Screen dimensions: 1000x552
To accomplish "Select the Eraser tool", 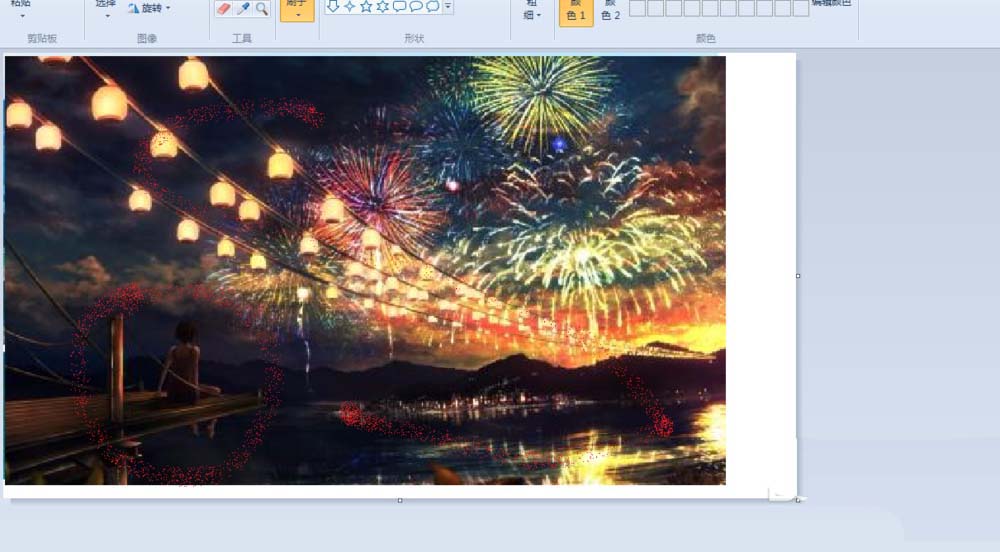I will tap(224, 8).
